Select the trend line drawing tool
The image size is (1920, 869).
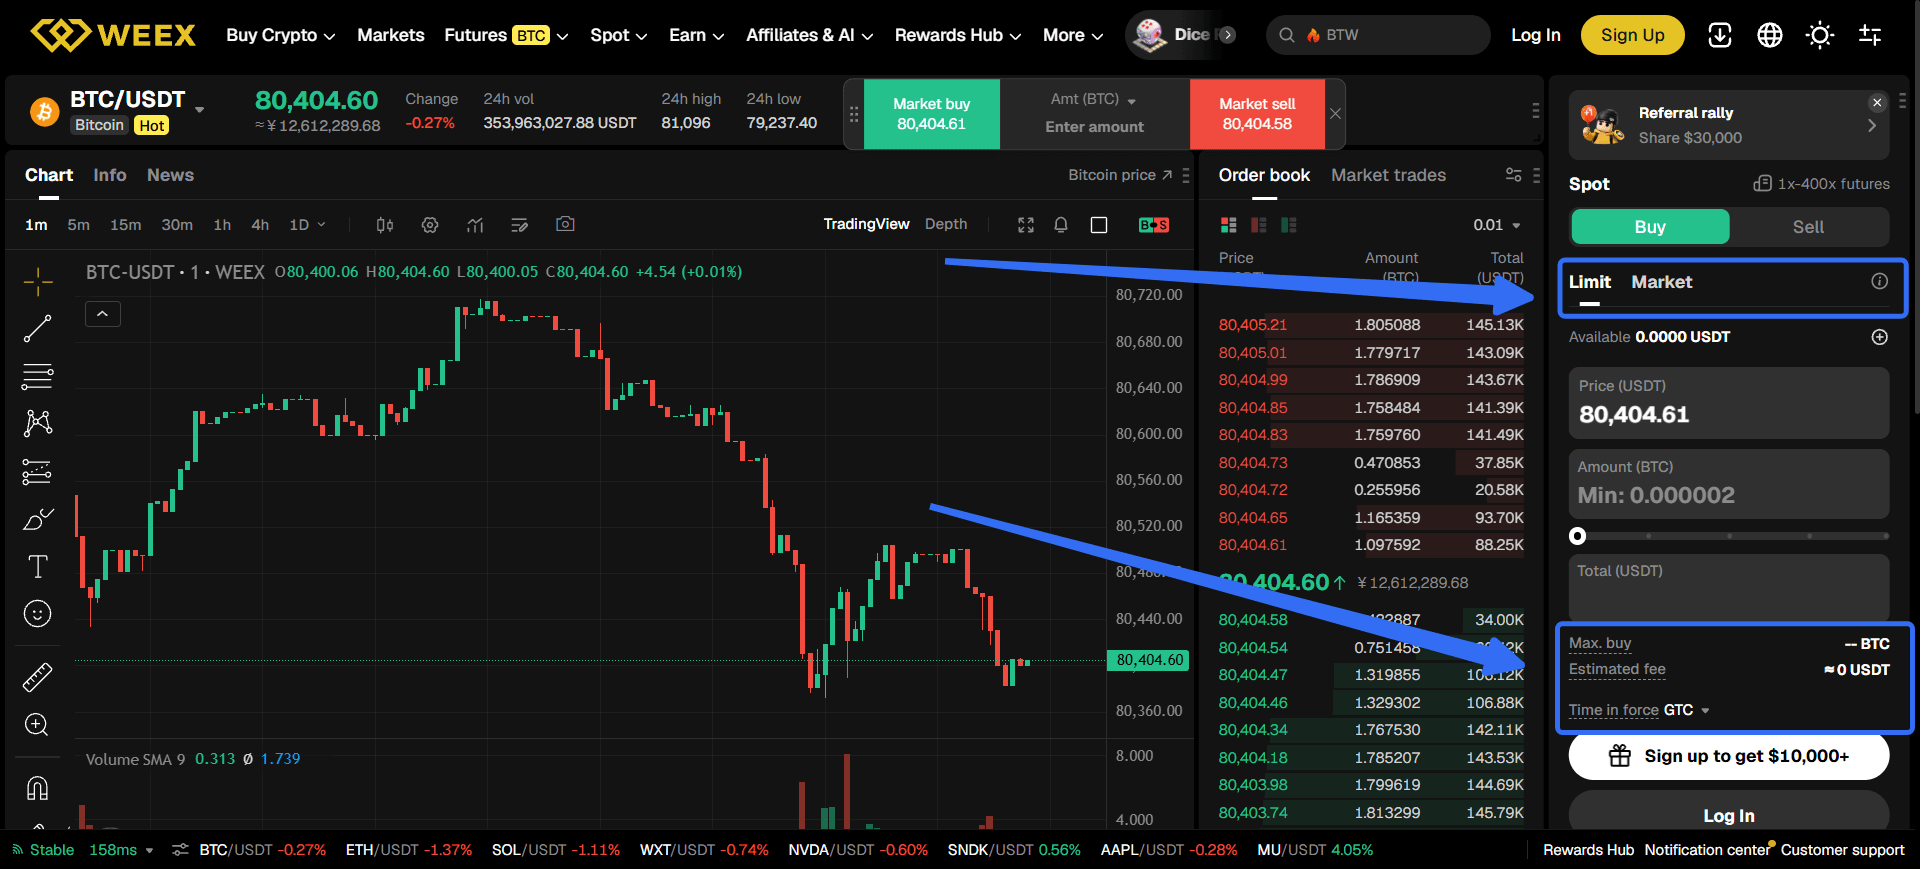pyautogui.click(x=38, y=329)
